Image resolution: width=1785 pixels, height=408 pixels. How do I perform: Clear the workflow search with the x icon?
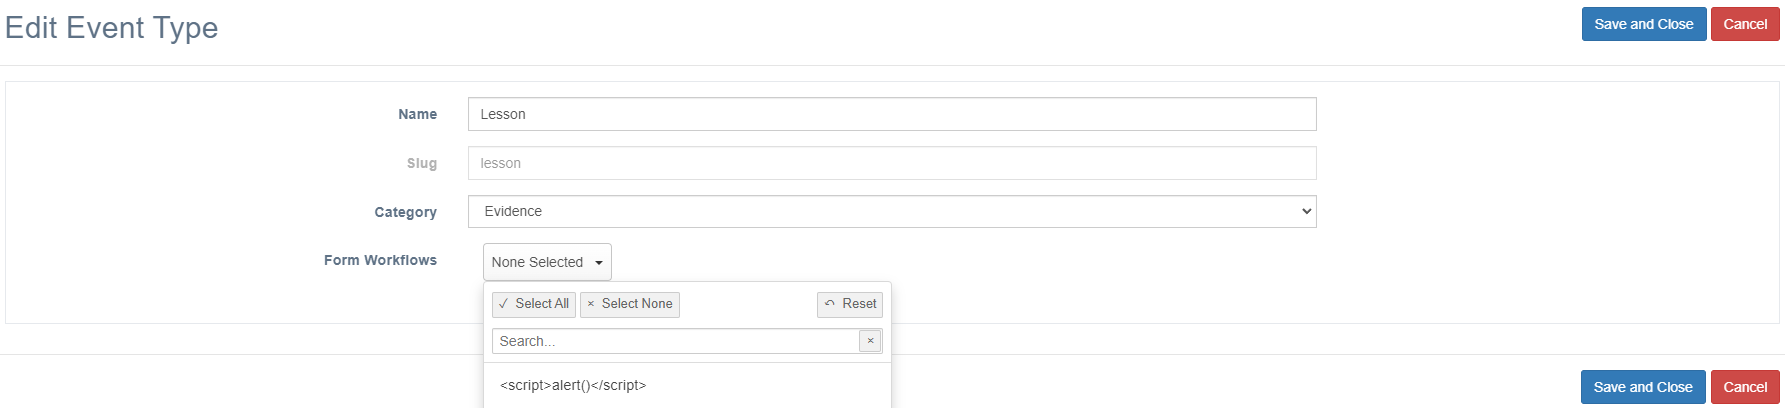(x=870, y=341)
